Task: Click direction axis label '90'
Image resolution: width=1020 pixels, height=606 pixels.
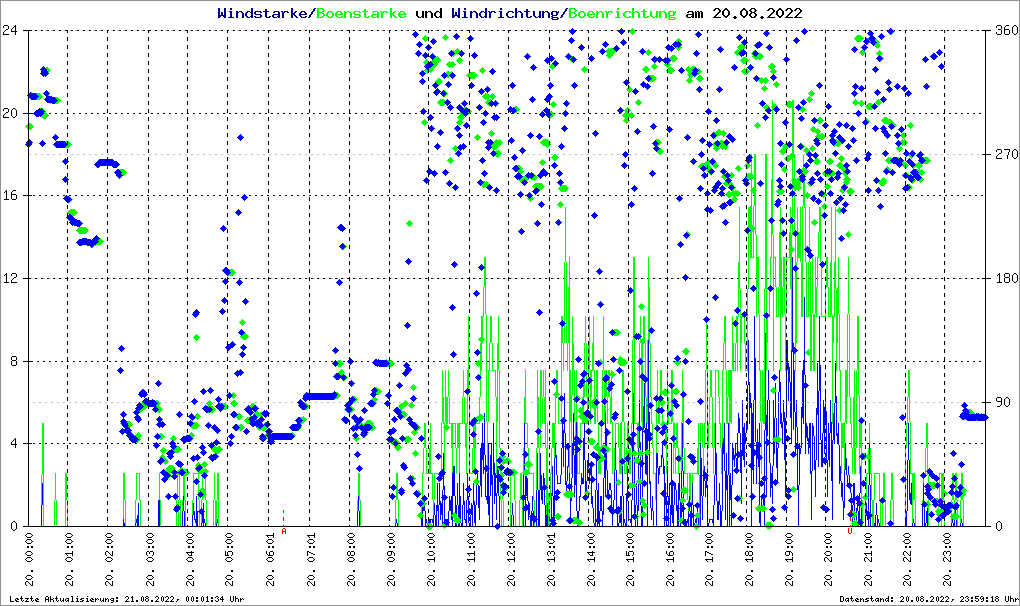Action: tap(1002, 402)
